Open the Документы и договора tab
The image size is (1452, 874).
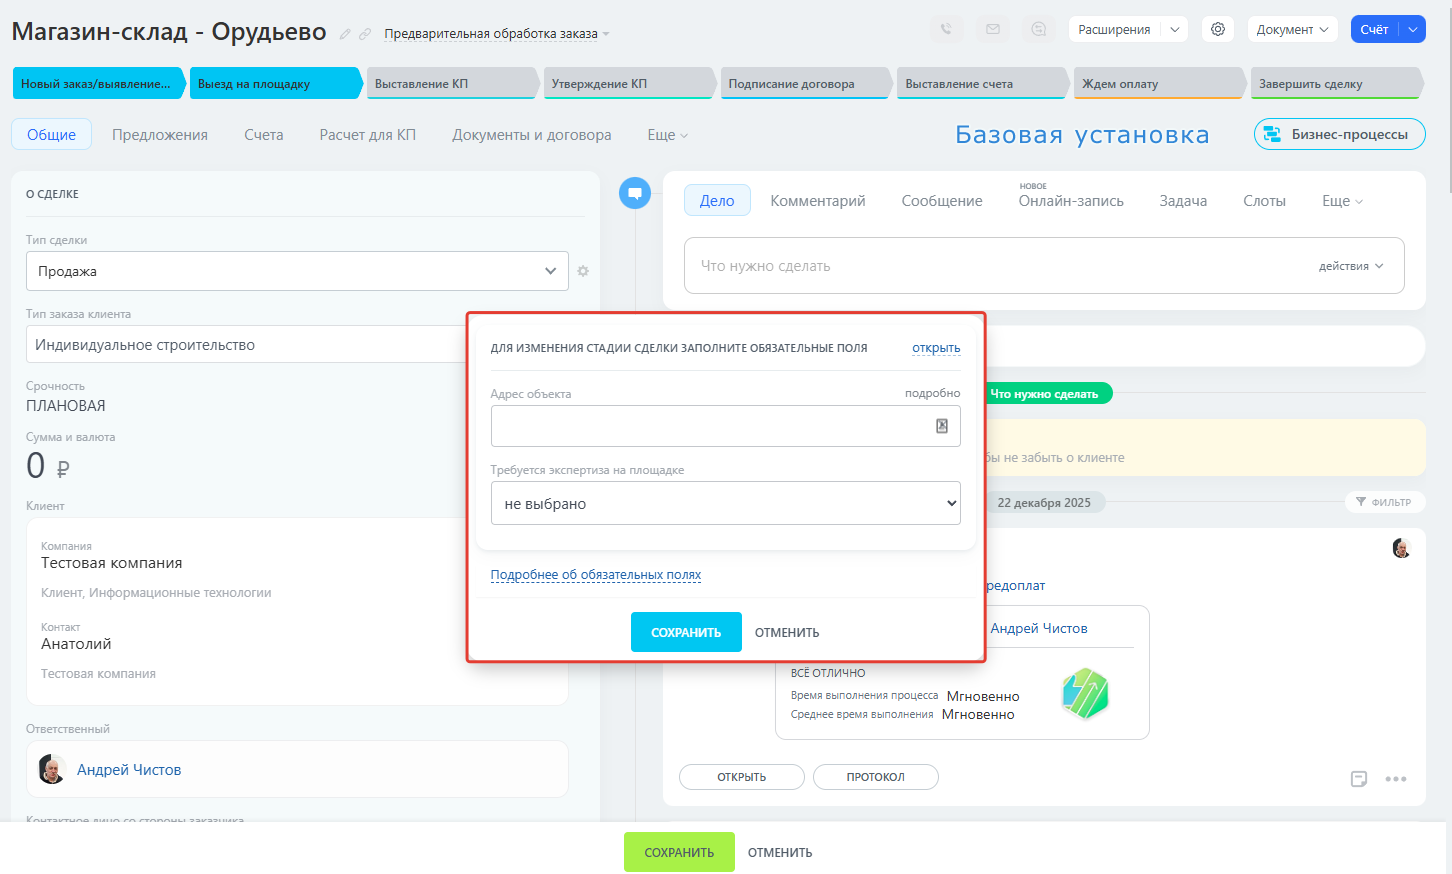532,135
